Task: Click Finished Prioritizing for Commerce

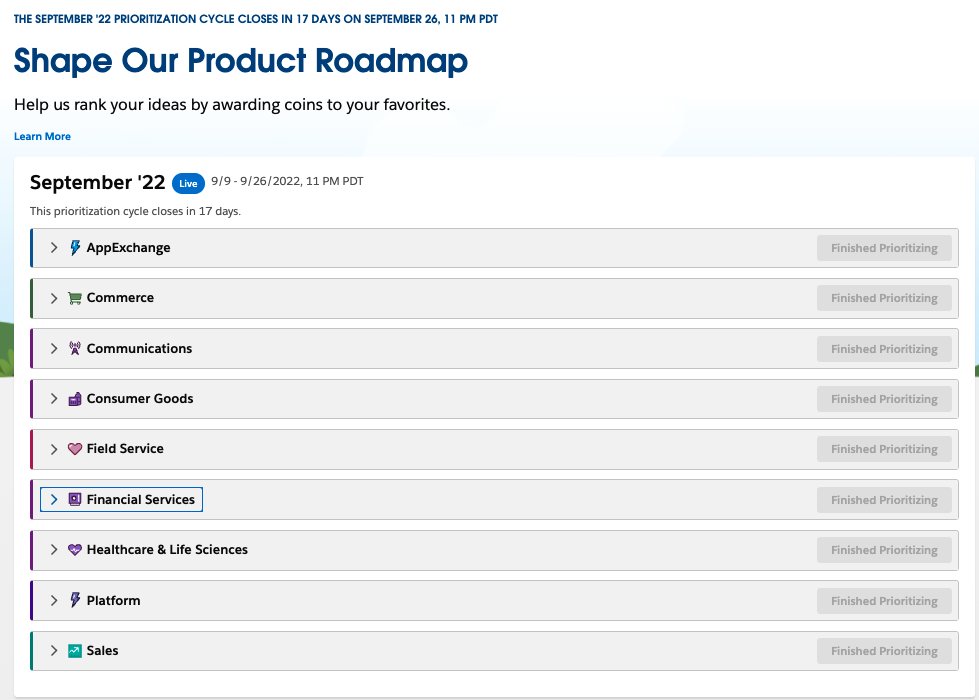Action: tap(884, 298)
